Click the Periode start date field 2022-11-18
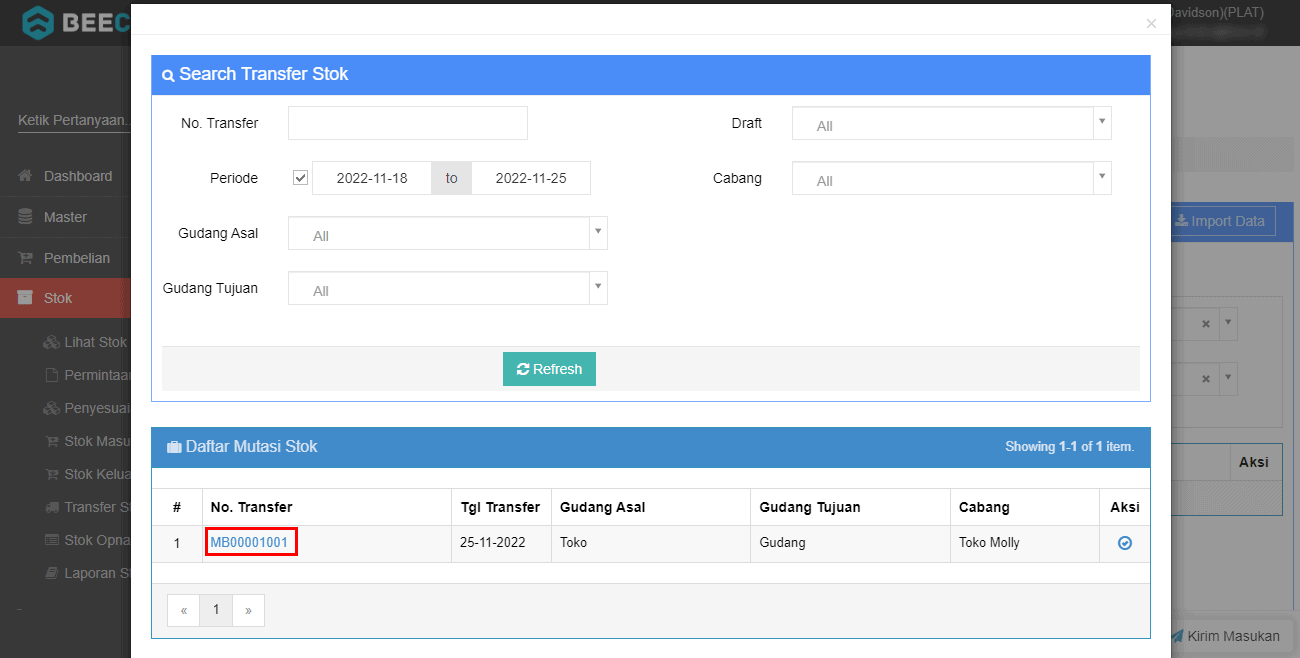This screenshot has height=658, width=1300. click(372, 178)
